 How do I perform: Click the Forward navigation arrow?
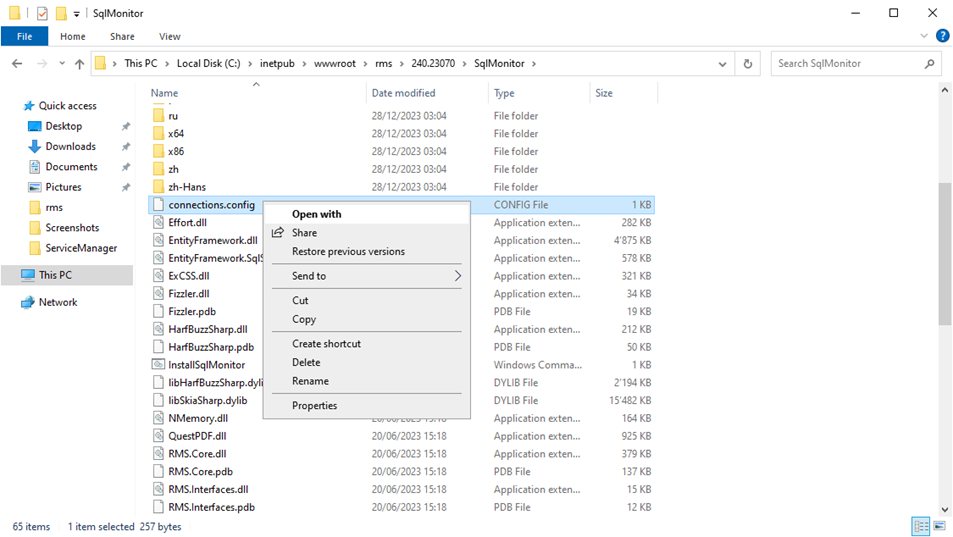point(42,64)
